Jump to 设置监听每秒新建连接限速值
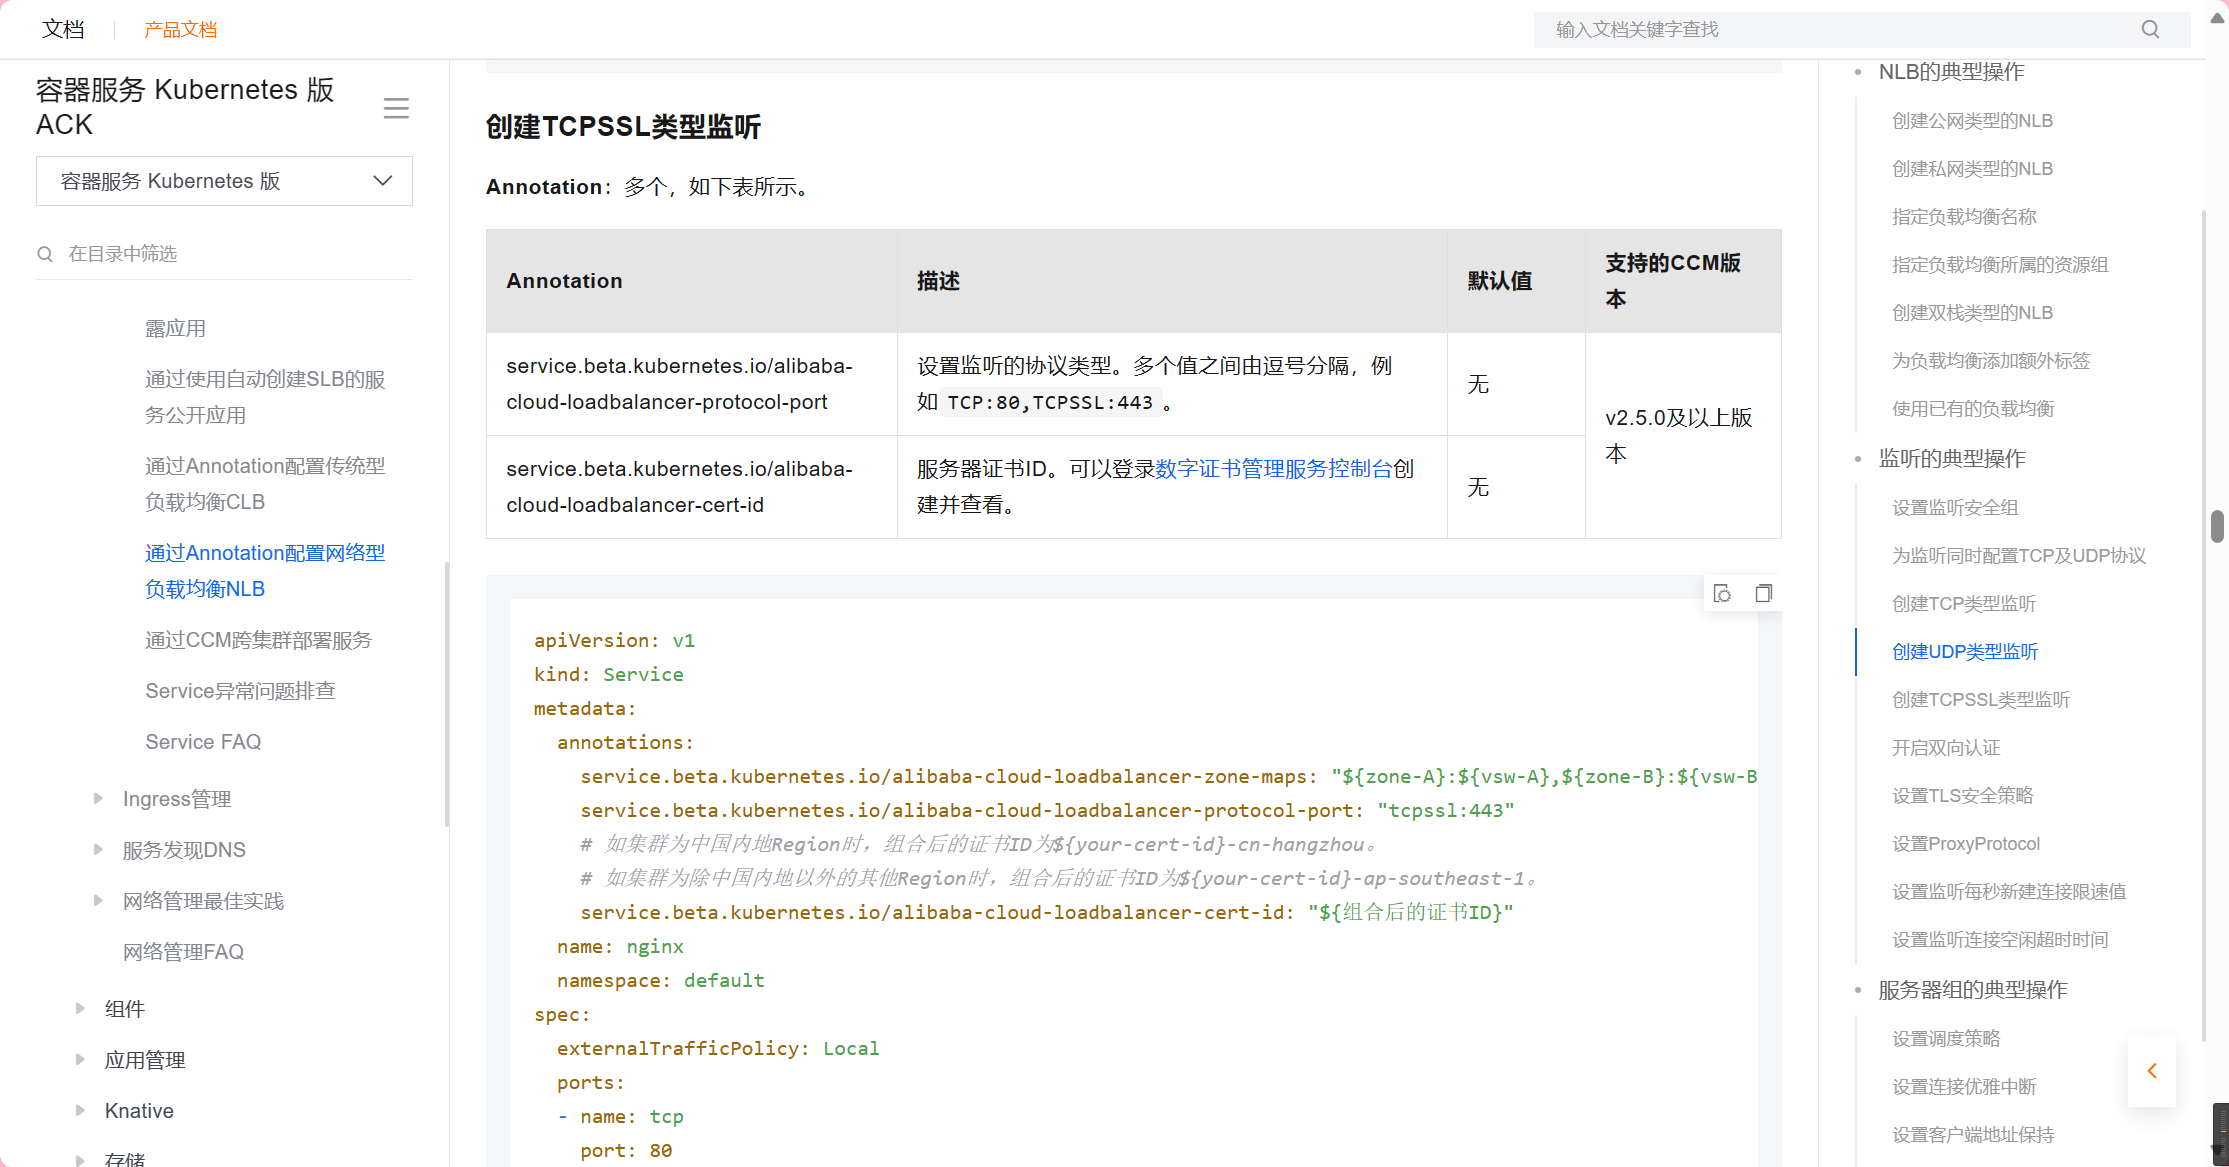The image size is (2229, 1167). [2009, 892]
